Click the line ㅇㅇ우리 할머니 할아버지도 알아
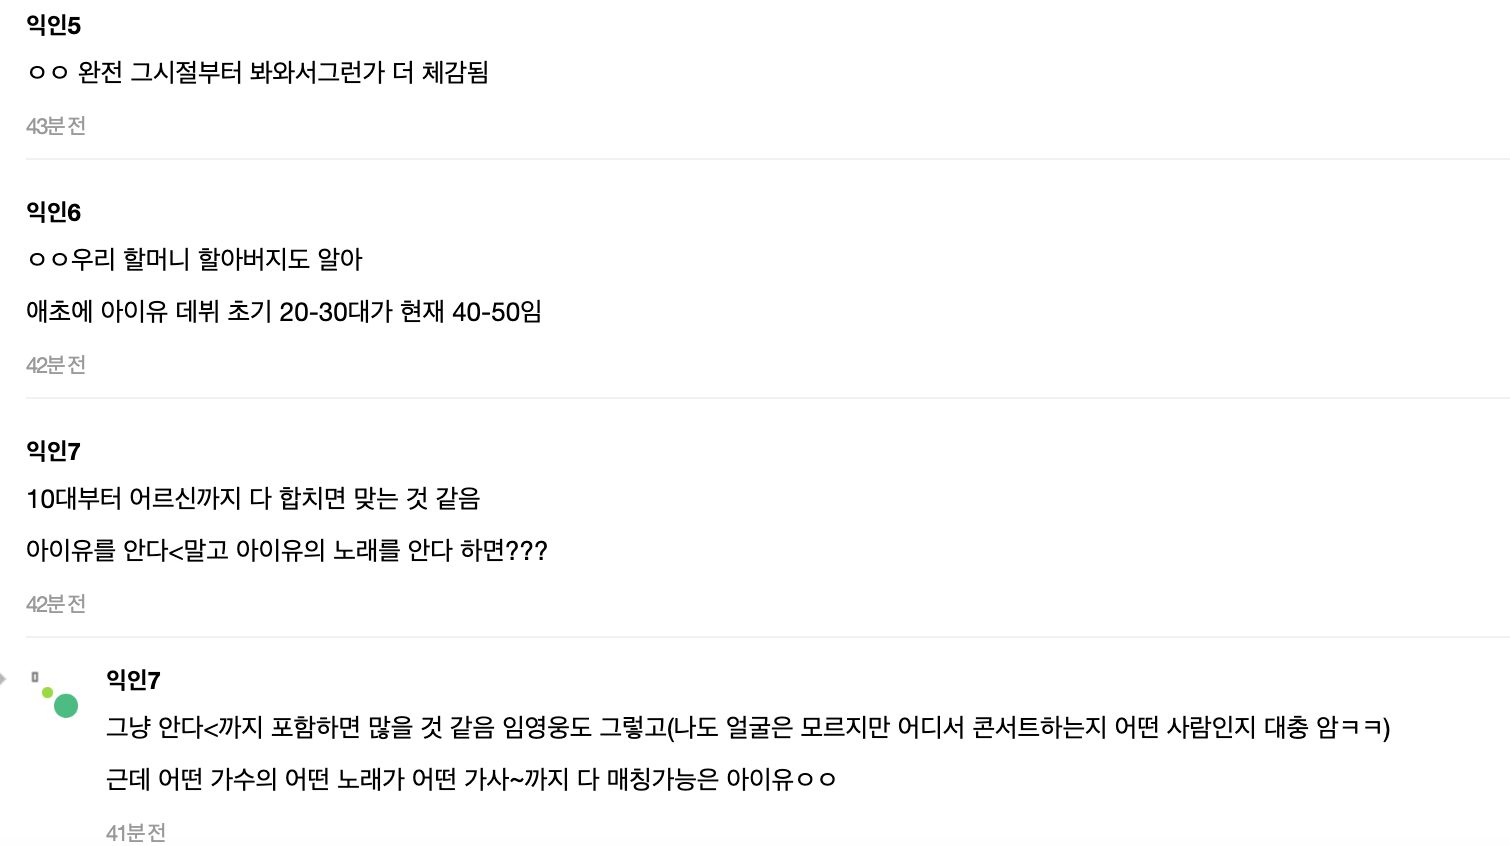The height and width of the screenshot is (846, 1510). 194,260
